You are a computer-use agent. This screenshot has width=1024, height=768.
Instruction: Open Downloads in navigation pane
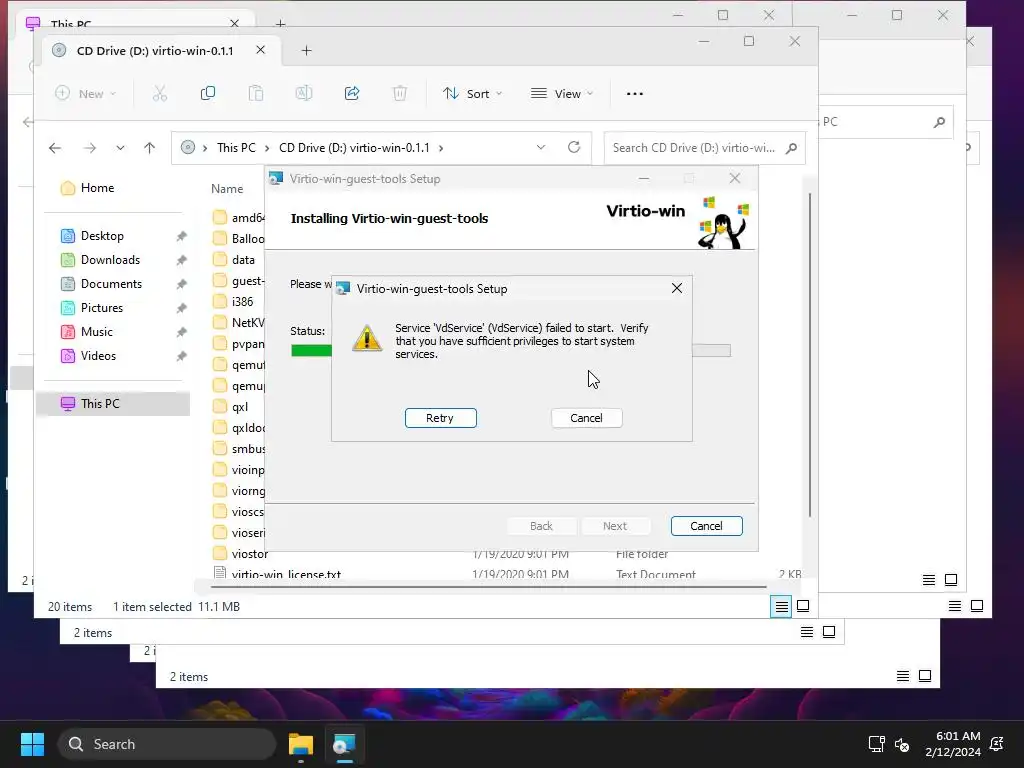[x=110, y=260]
